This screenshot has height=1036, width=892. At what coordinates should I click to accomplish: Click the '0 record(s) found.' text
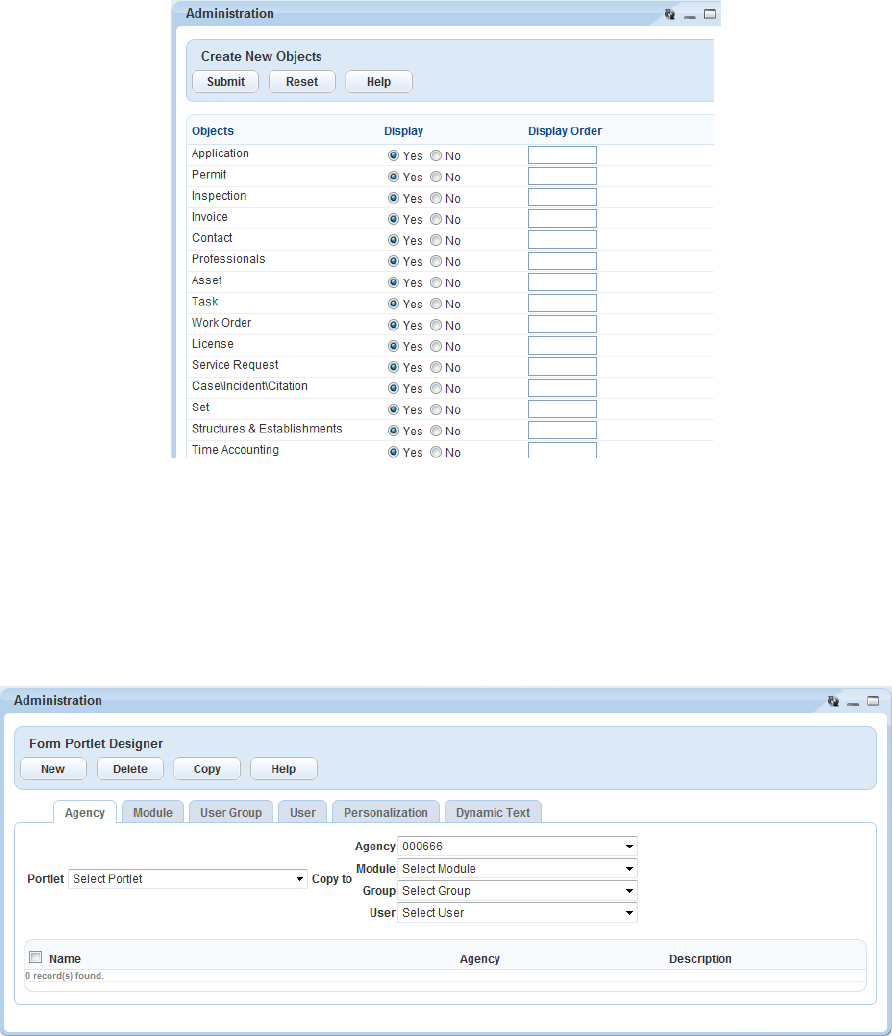coord(64,976)
